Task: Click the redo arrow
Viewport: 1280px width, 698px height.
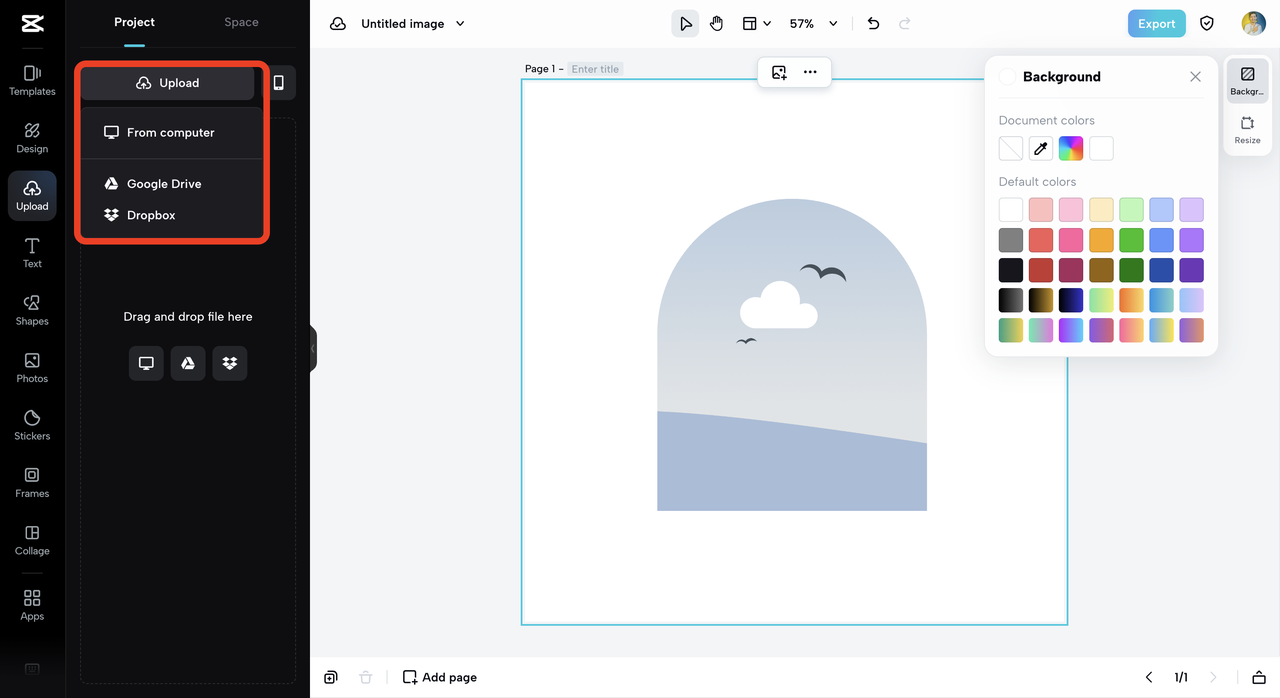Action: [905, 23]
